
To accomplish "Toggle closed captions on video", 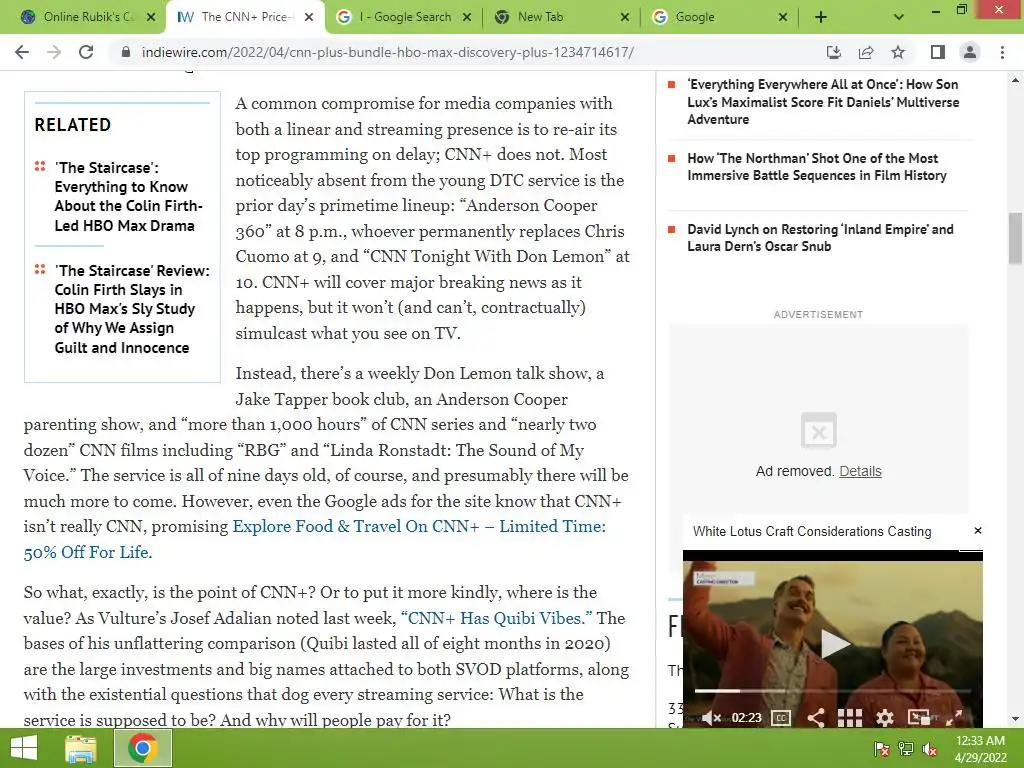I will [780, 718].
